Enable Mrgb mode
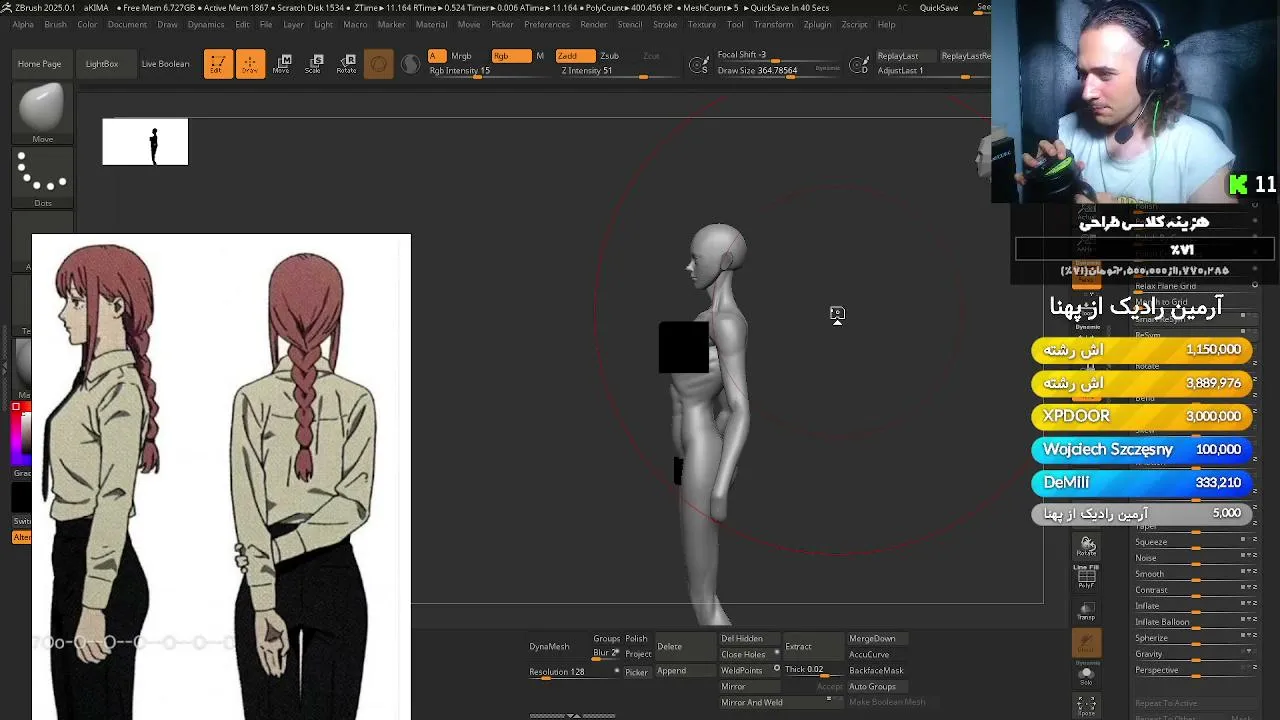The width and height of the screenshot is (1280, 720). point(461,56)
